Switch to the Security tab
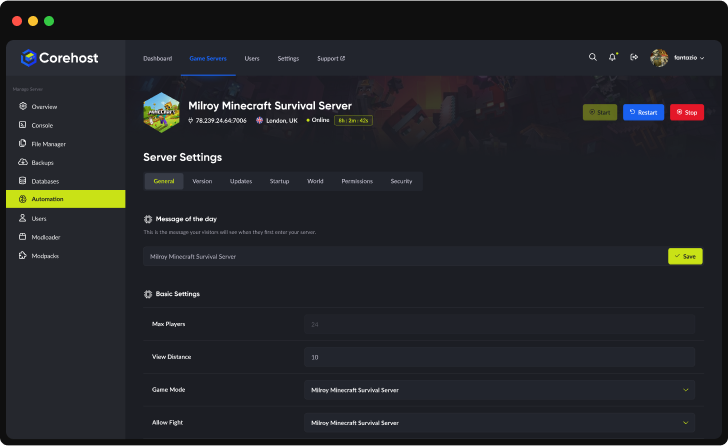The height and width of the screenshot is (446, 728). coord(401,181)
